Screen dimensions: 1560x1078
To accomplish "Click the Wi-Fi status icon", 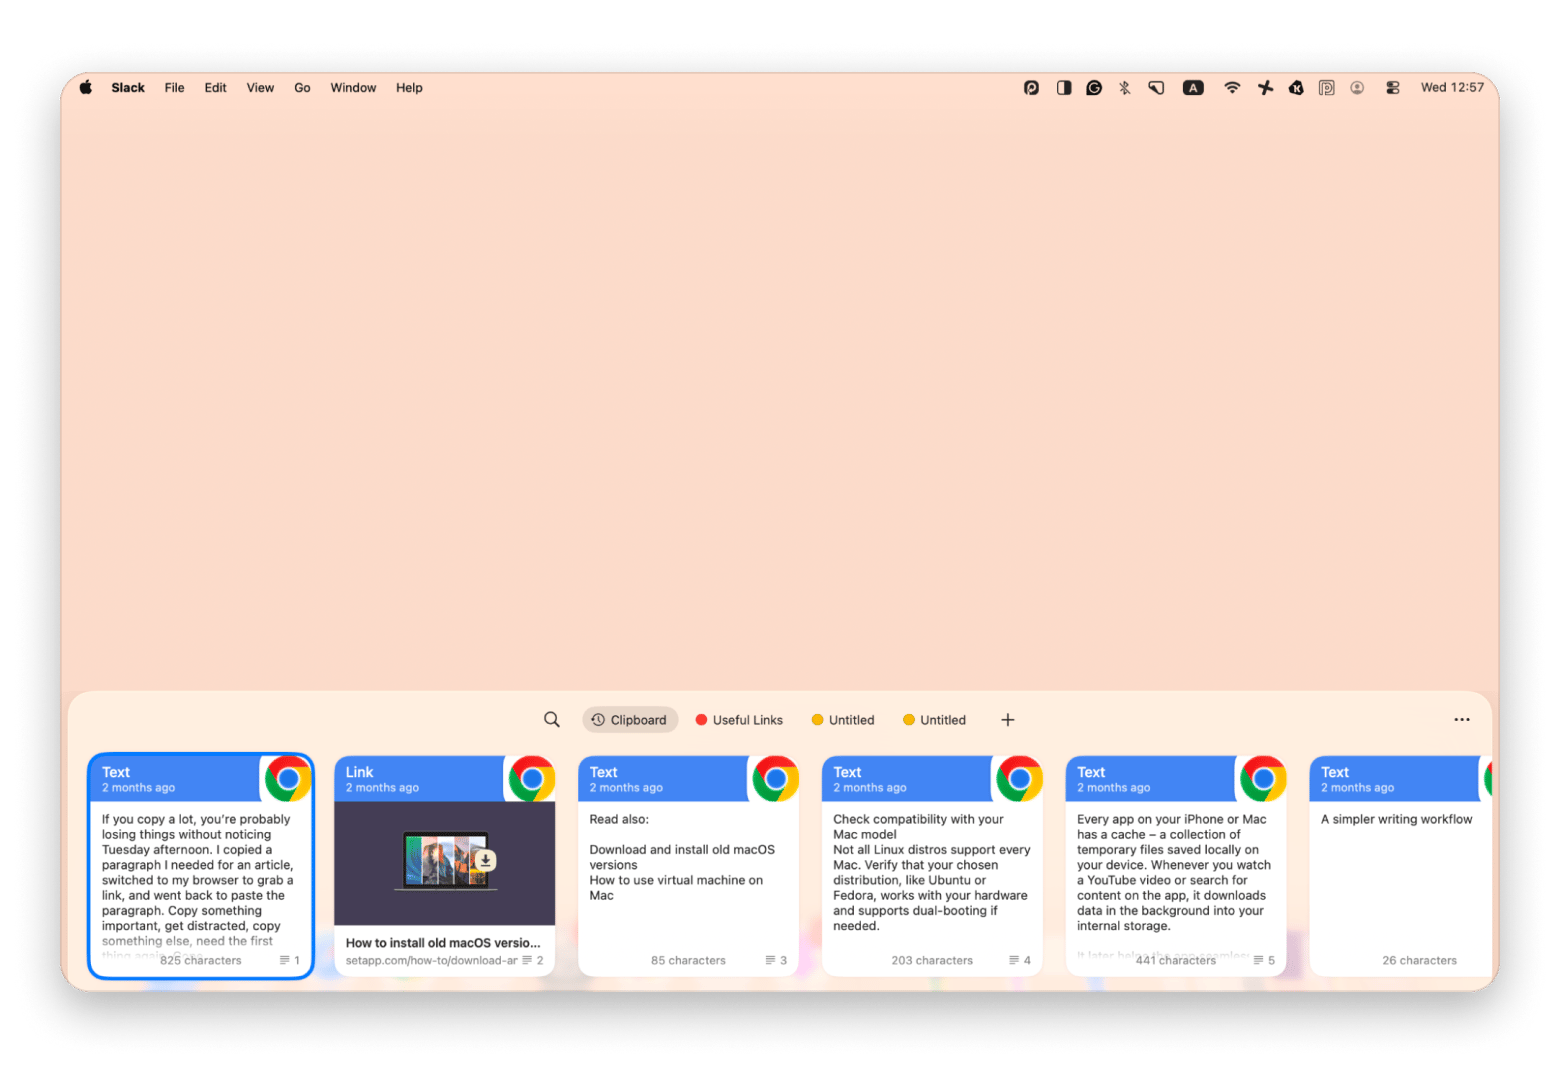I will click(1232, 87).
